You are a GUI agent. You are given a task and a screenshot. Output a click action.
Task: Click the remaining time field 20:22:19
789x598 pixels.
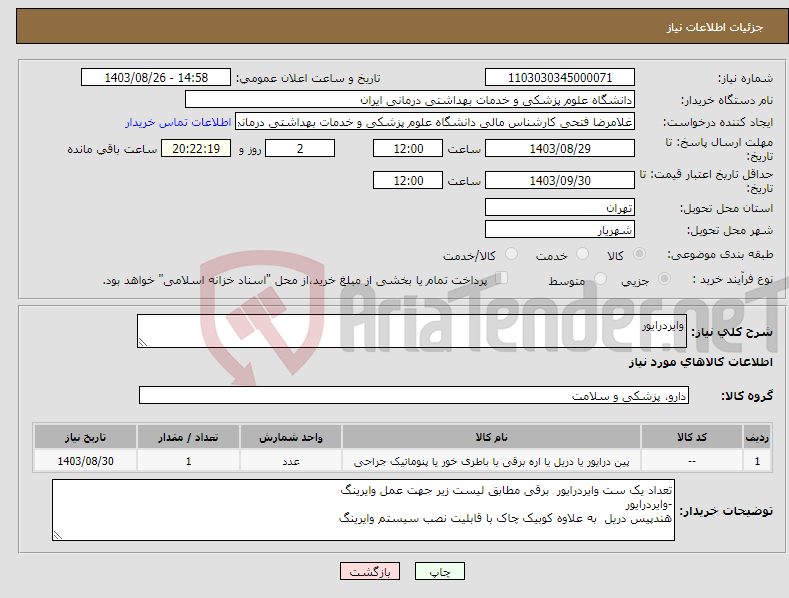[196, 148]
